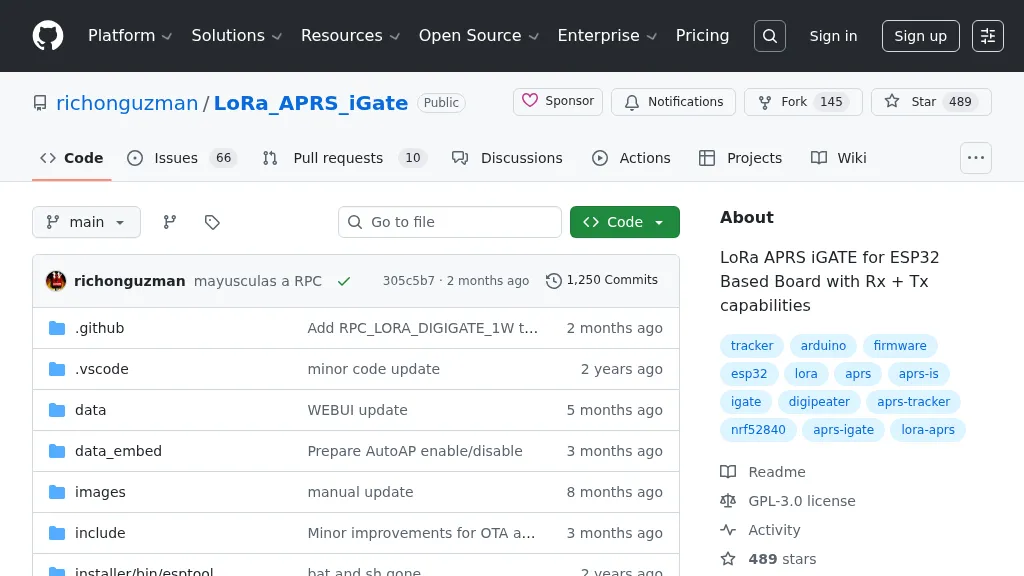This screenshot has width=1024, height=576.
Task: Fork the repository with the Fork button
Action: (x=803, y=102)
